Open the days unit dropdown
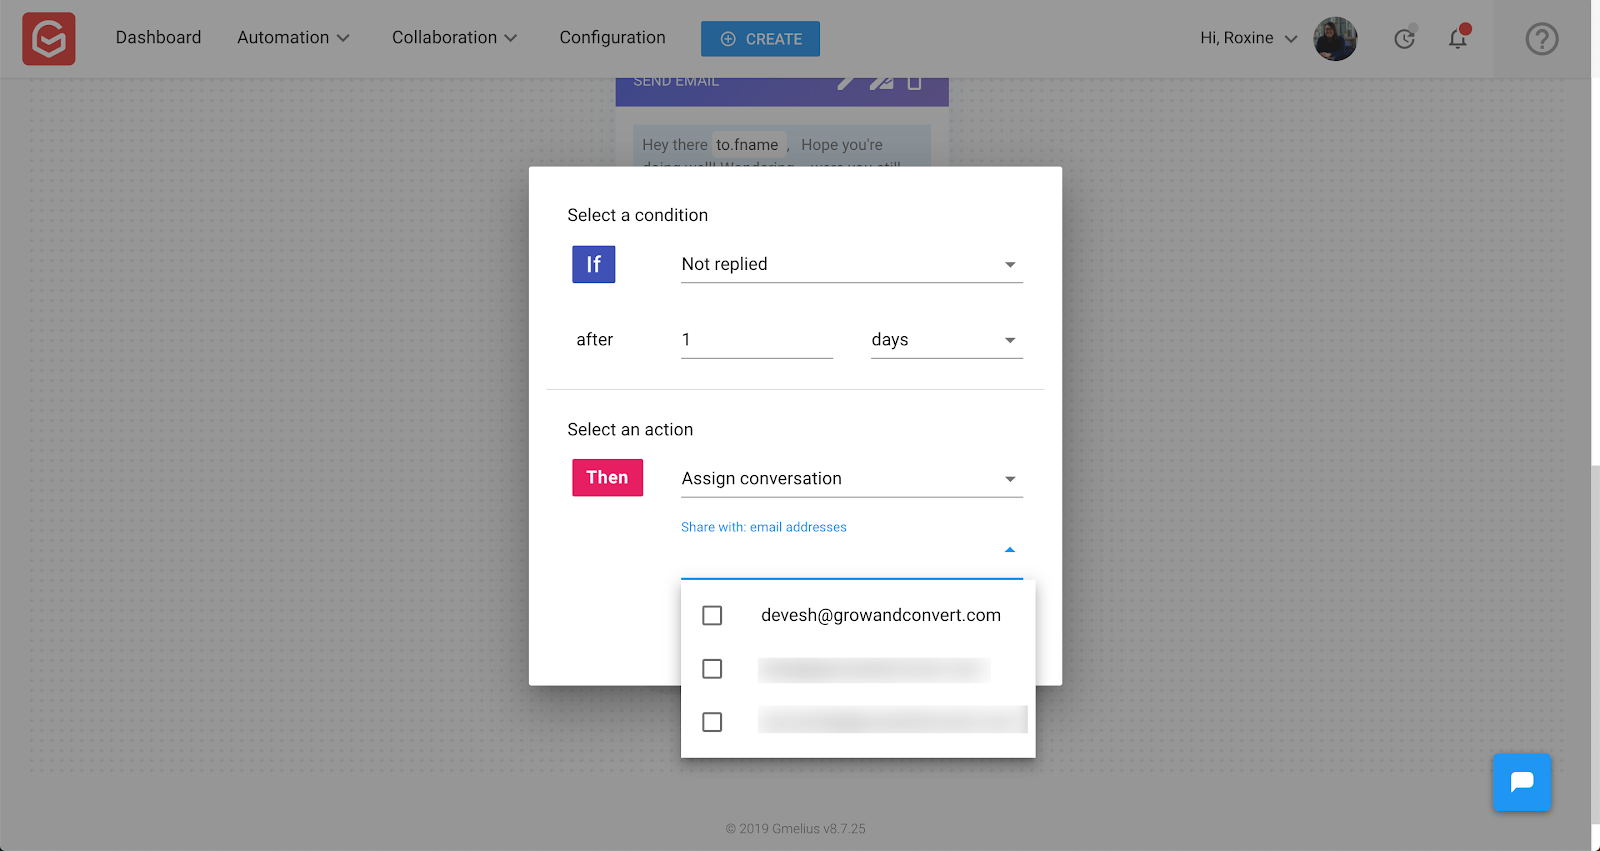 coord(947,340)
